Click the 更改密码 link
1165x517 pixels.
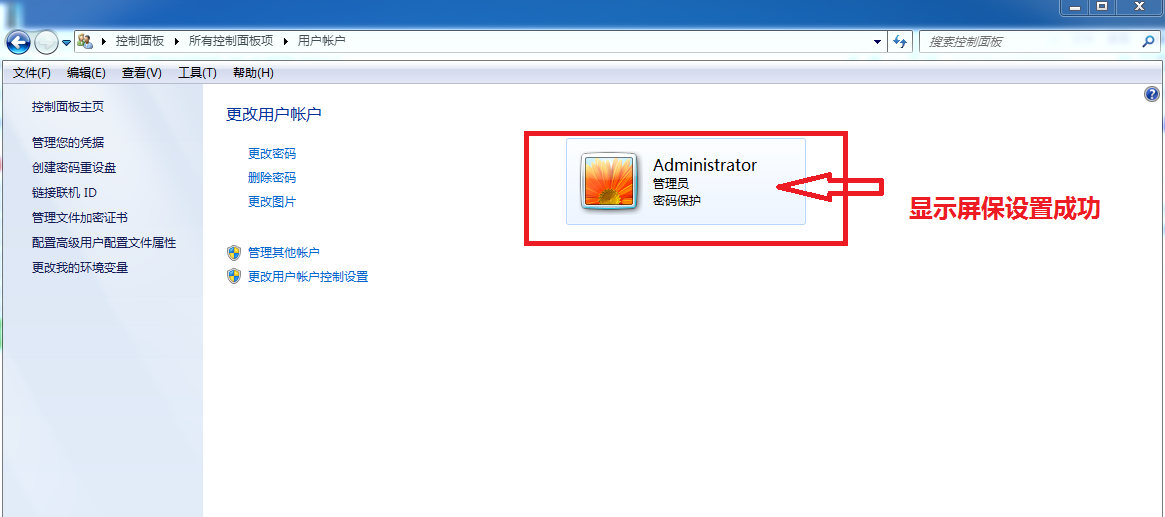272,154
